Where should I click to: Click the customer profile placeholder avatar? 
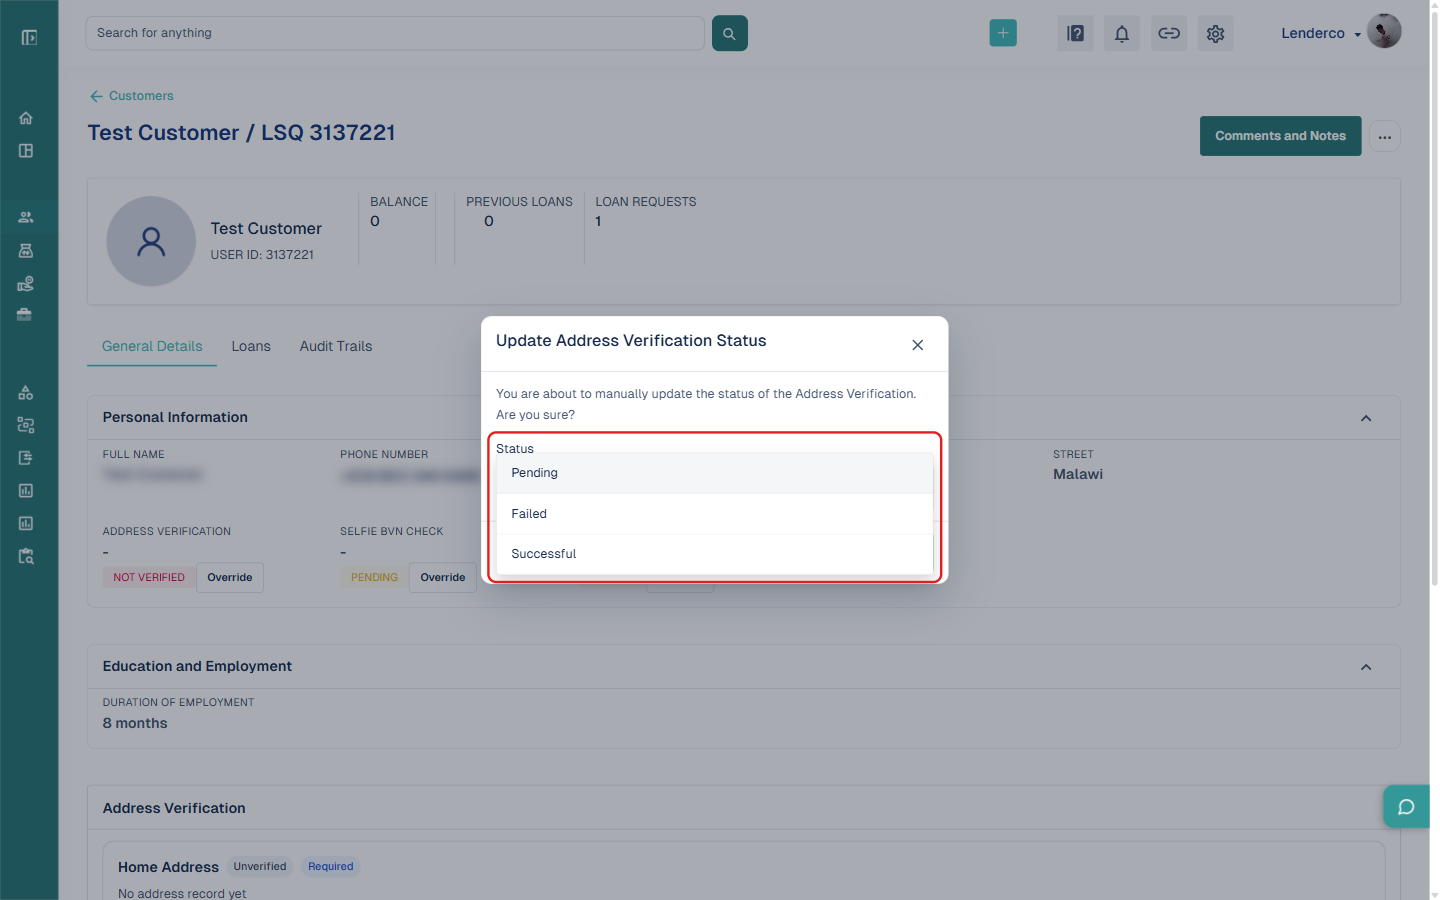point(151,241)
